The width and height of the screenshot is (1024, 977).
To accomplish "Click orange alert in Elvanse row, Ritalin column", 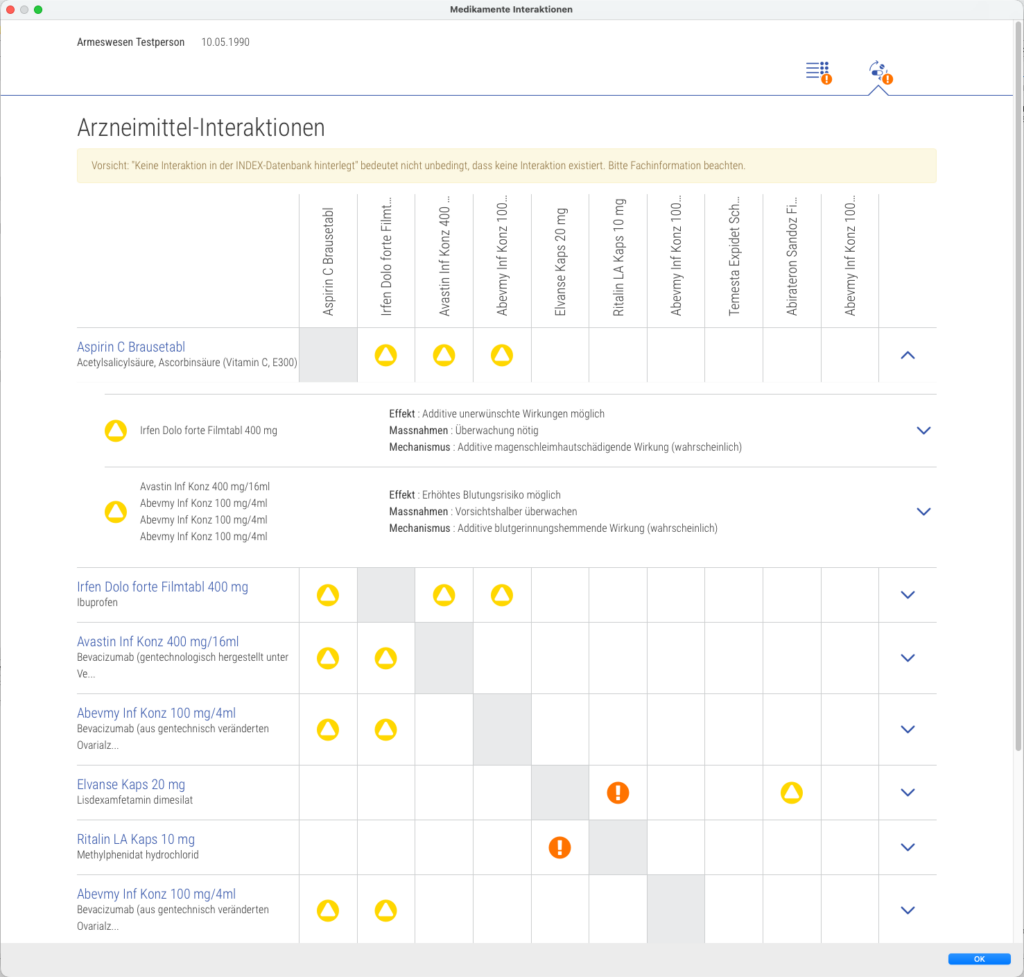I will click(618, 792).
